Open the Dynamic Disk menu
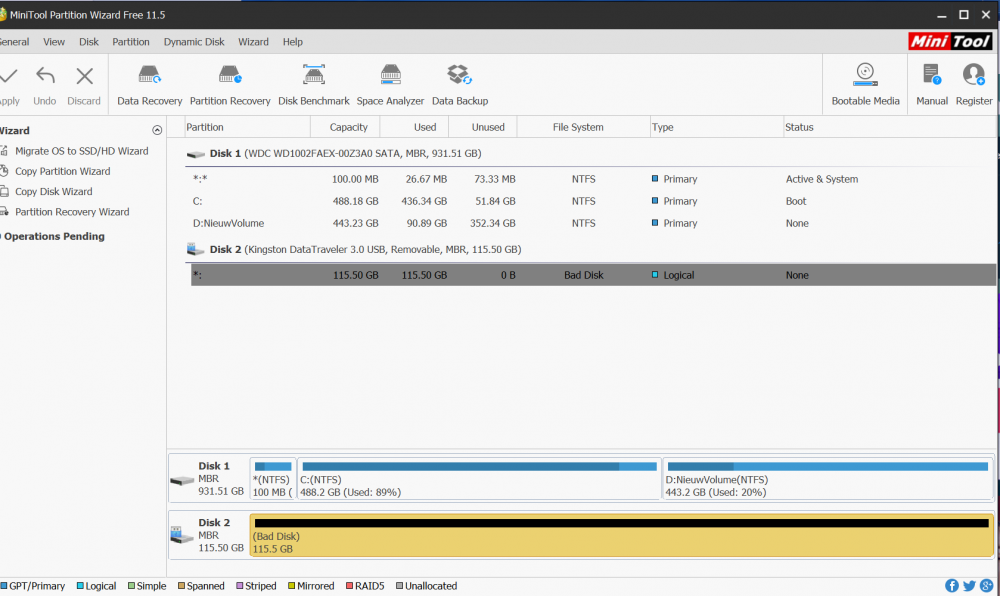Screen dimensions: 1000x596 [194, 42]
